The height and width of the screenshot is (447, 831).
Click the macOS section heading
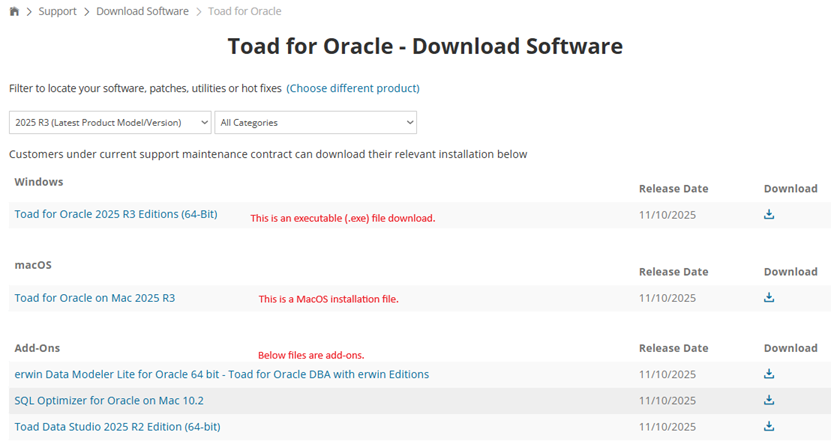tap(33, 265)
